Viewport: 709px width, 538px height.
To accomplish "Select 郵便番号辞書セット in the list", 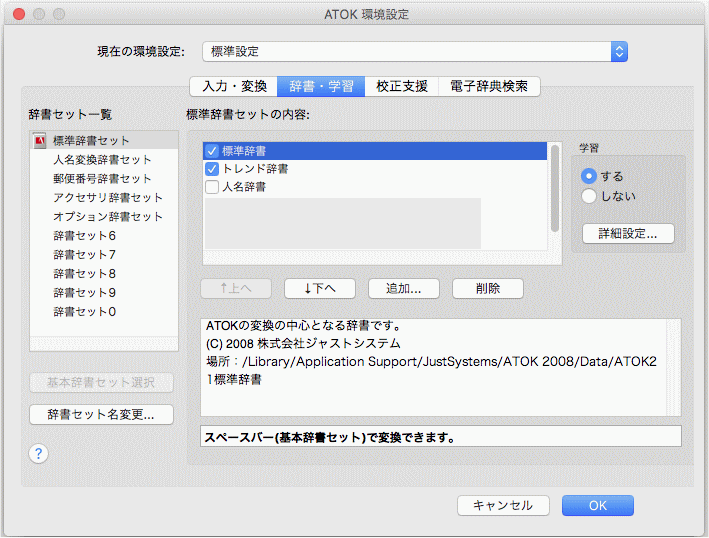I will pyautogui.click(x=104, y=179).
